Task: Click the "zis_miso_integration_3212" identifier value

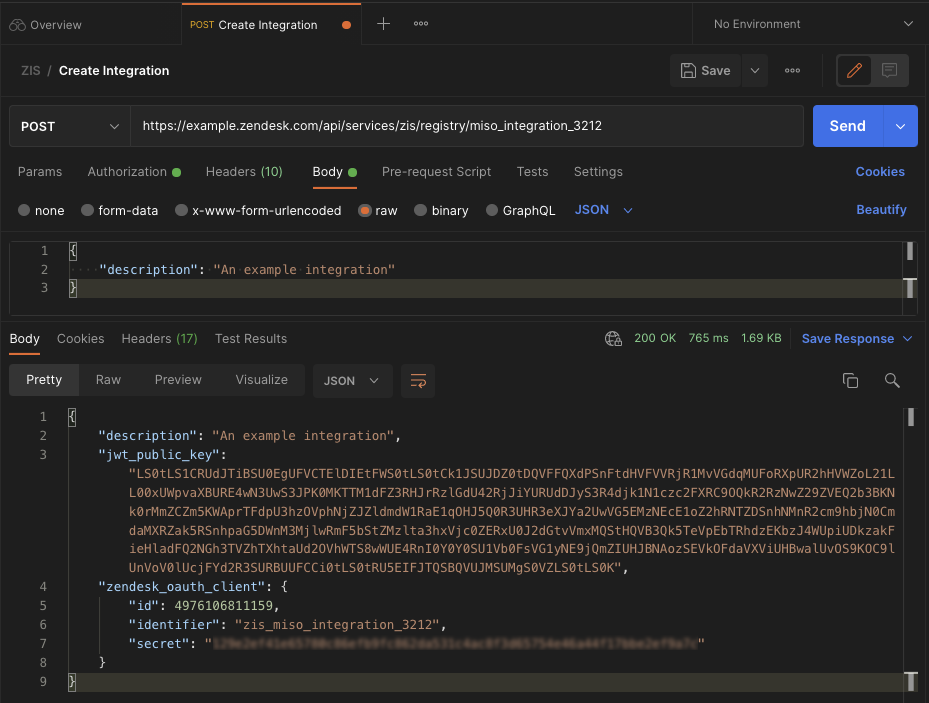Action: pos(337,624)
